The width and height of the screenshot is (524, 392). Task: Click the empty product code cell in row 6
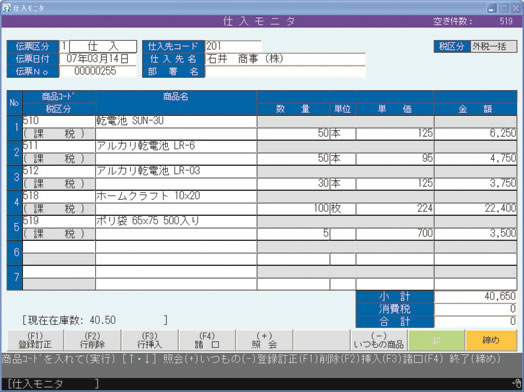click(x=59, y=247)
